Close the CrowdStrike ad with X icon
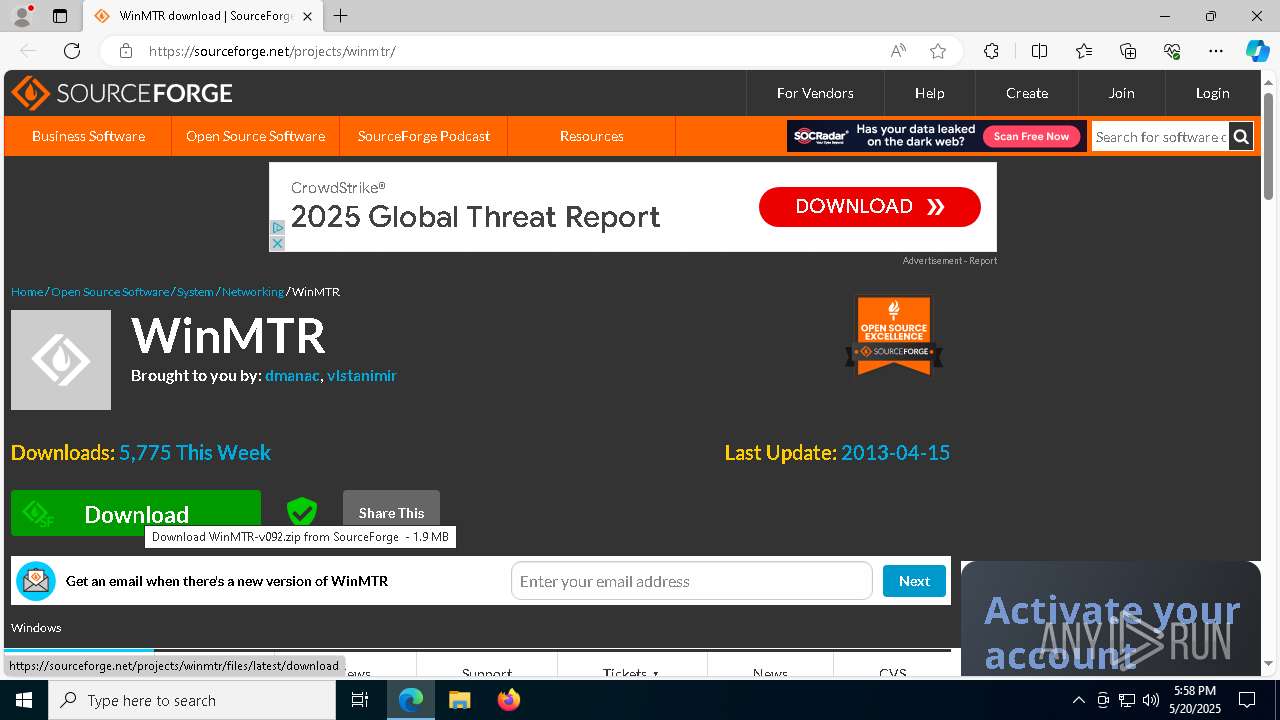Screen dimensions: 1280x720 click(x=277, y=243)
